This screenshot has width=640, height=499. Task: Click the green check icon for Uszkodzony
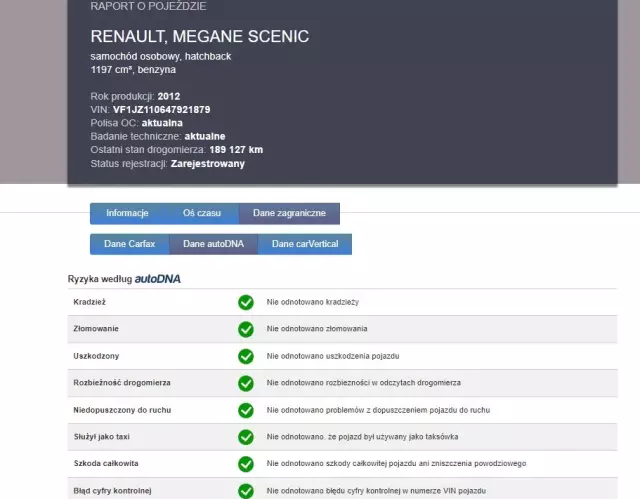(x=246, y=356)
